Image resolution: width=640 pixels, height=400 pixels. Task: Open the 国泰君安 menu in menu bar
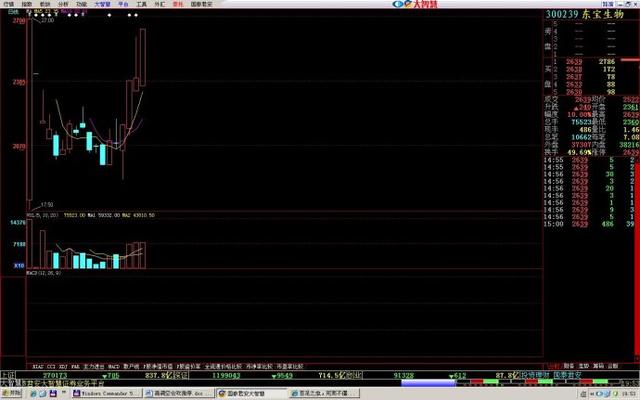tap(201, 4)
